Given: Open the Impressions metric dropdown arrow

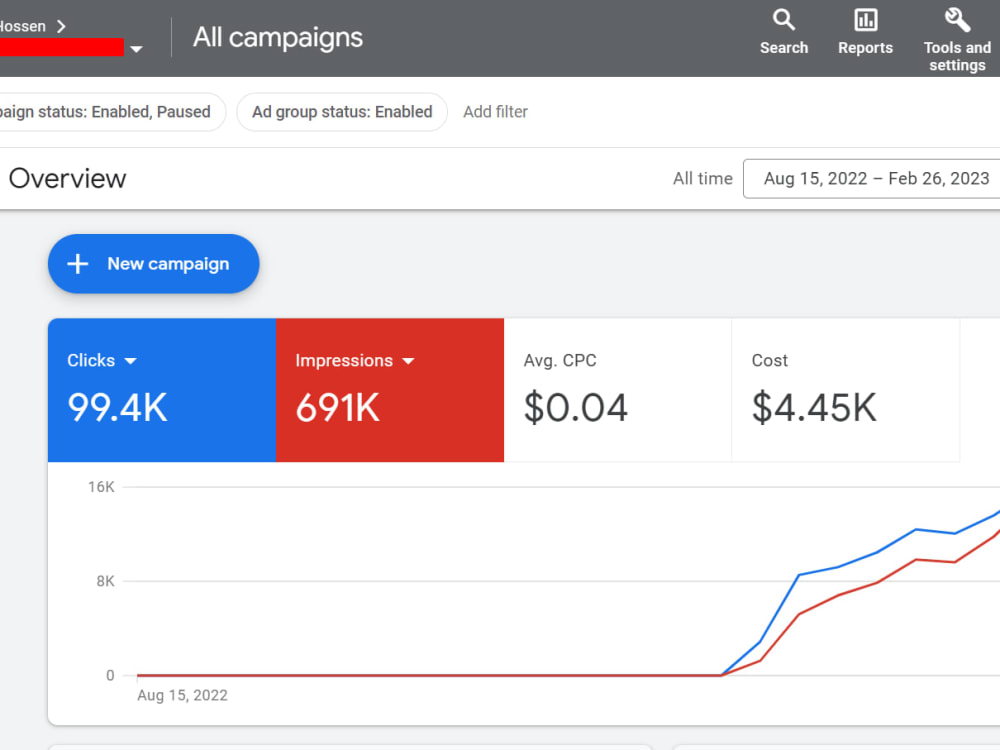Looking at the screenshot, I should point(408,361).
